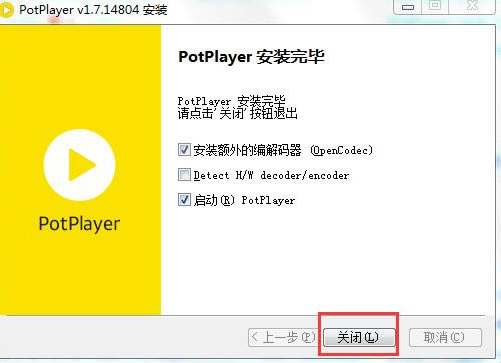
Task: Click the PotPlayer title bar icon
Action: 6,10
